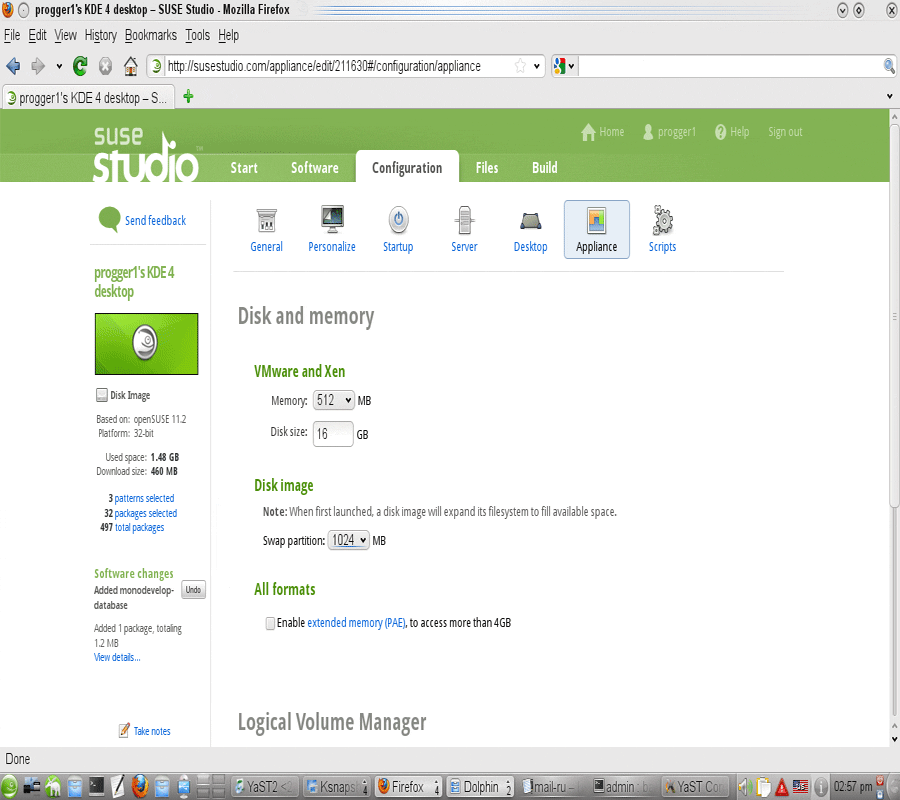Screen dimensions: 900x800
Task: Click the Stop loading button
Action: tap(105, 66)
